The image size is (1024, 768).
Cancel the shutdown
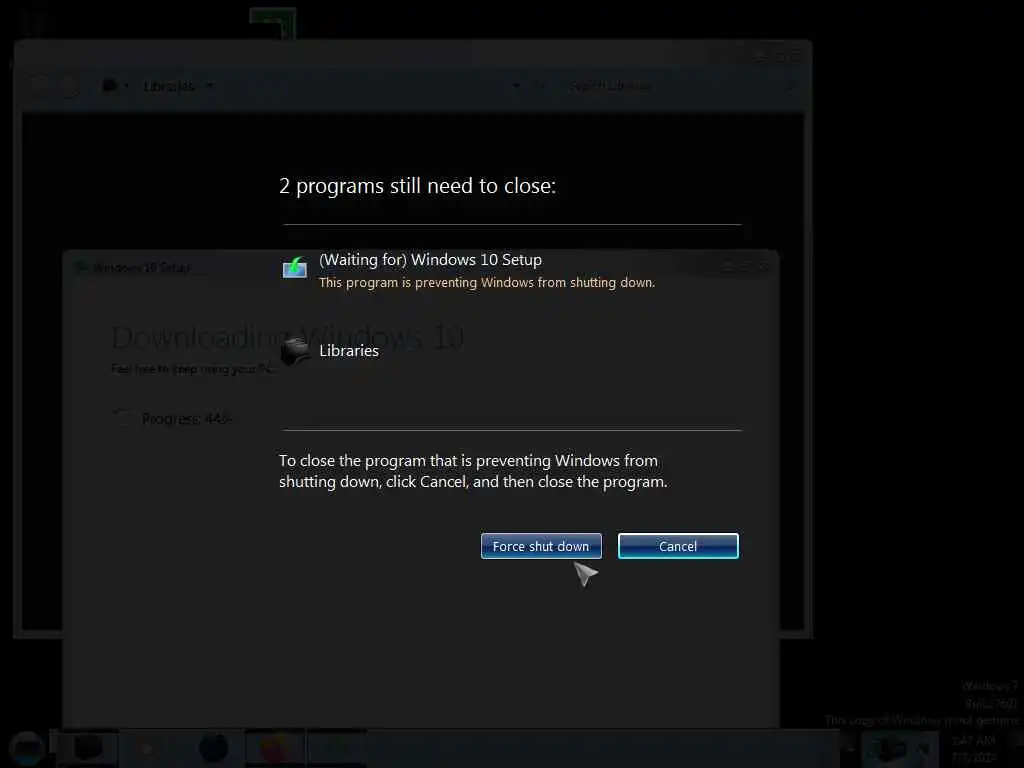pos(678,546)
